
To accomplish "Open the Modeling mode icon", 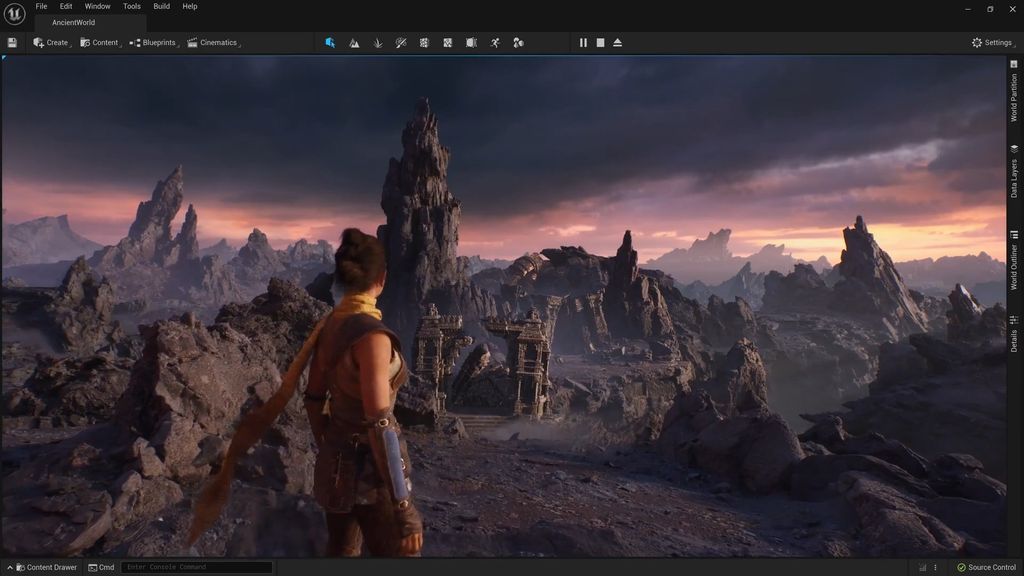I will [470, 42].
